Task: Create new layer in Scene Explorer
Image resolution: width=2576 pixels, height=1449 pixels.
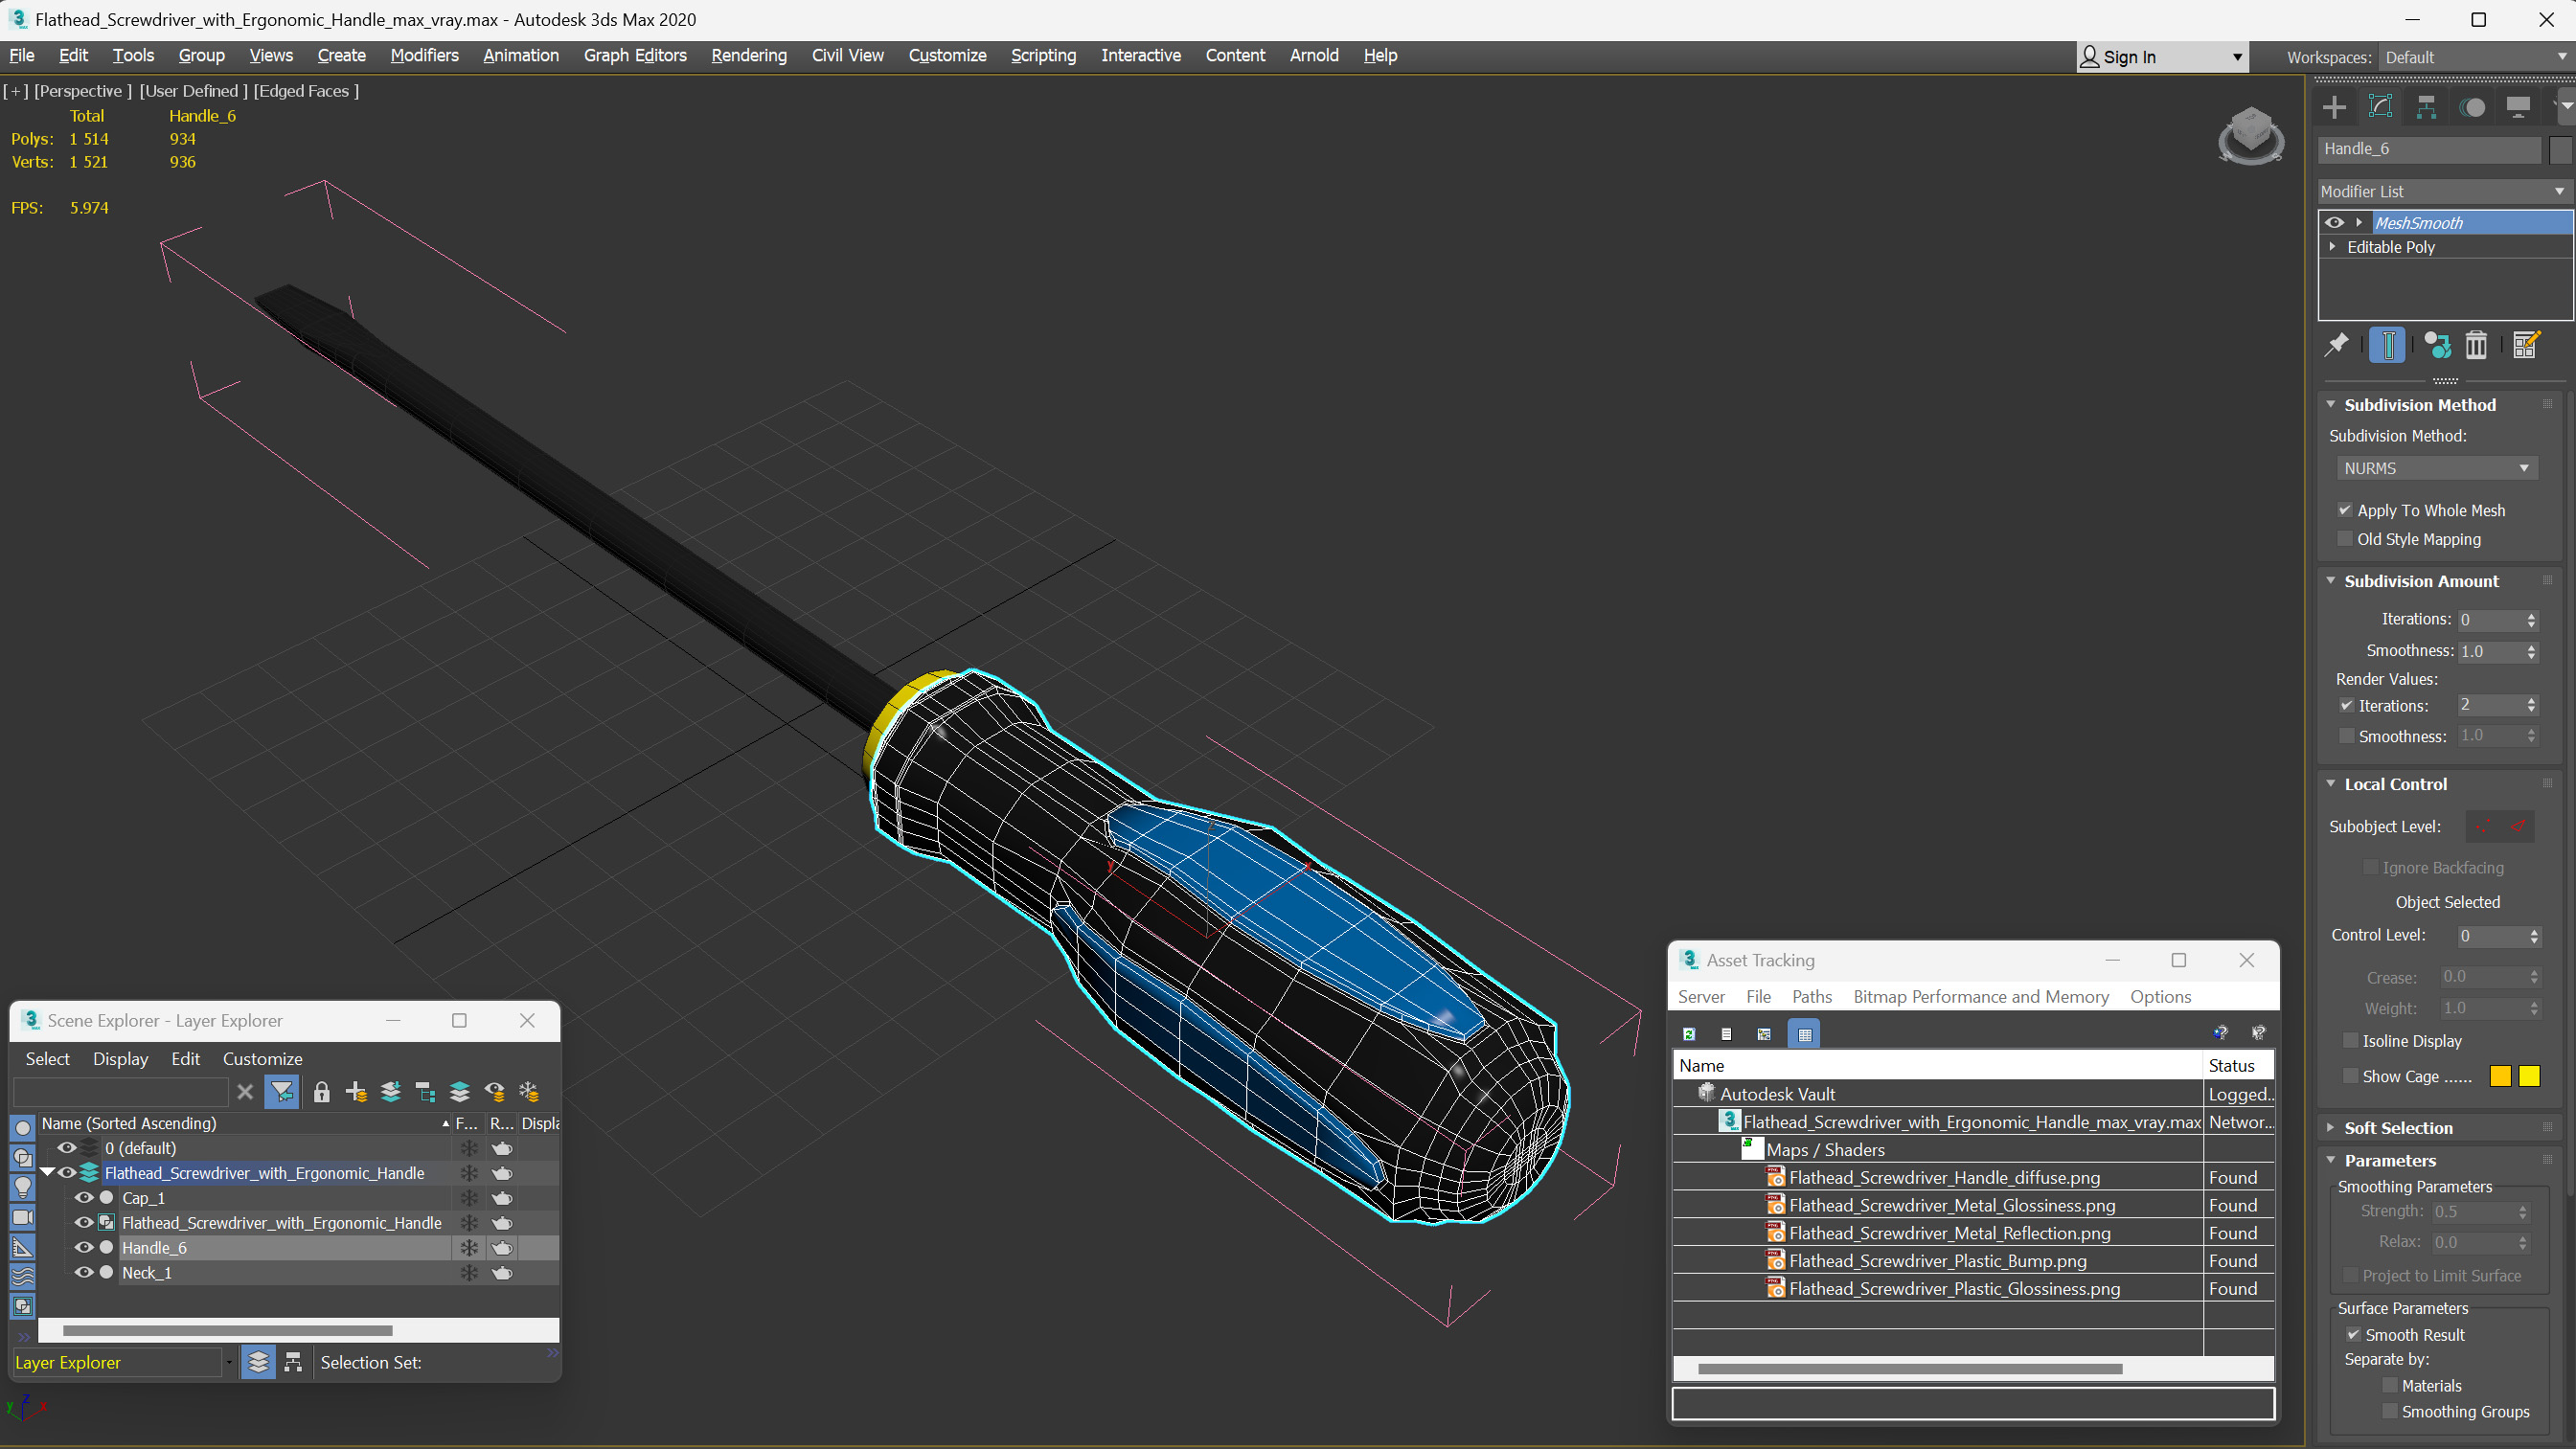Action: [x=356, y=1092]
